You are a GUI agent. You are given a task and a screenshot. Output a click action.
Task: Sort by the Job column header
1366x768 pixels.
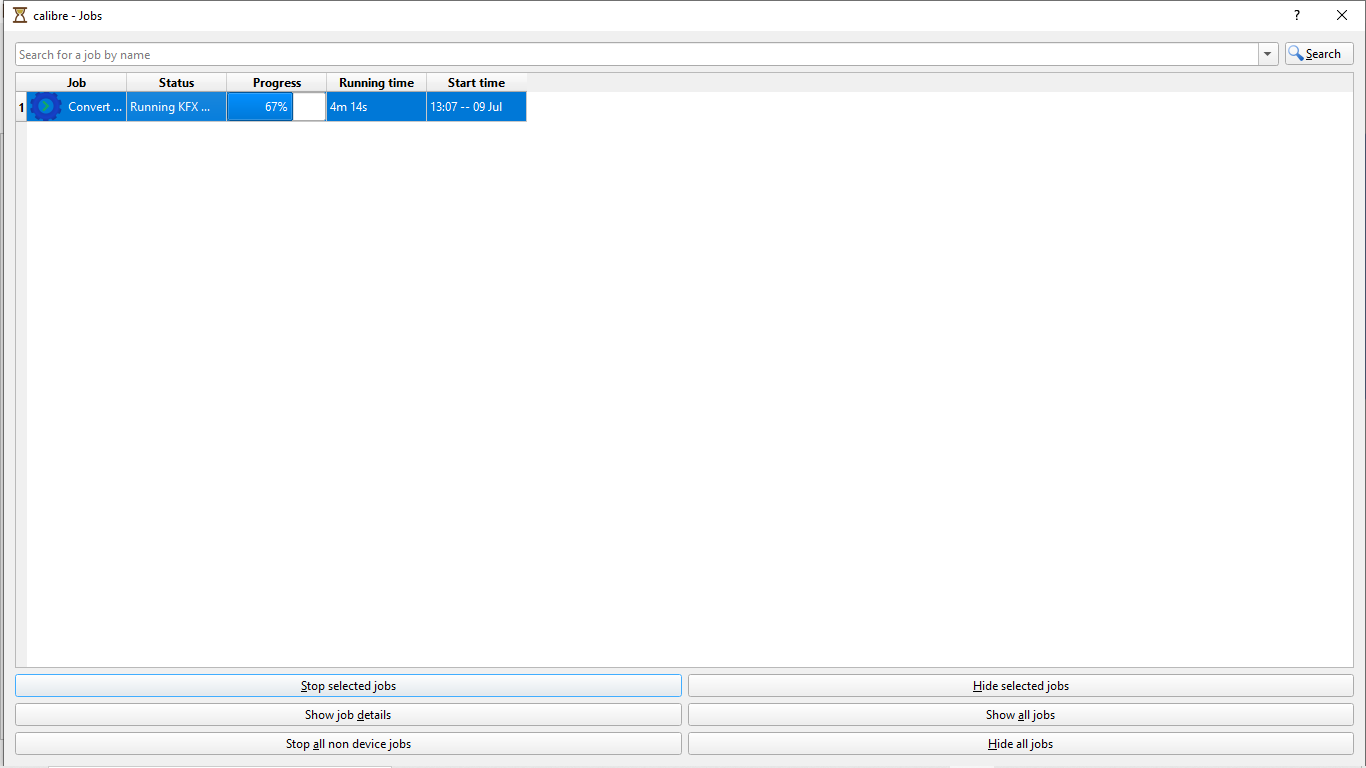click(x=77, y=82)
